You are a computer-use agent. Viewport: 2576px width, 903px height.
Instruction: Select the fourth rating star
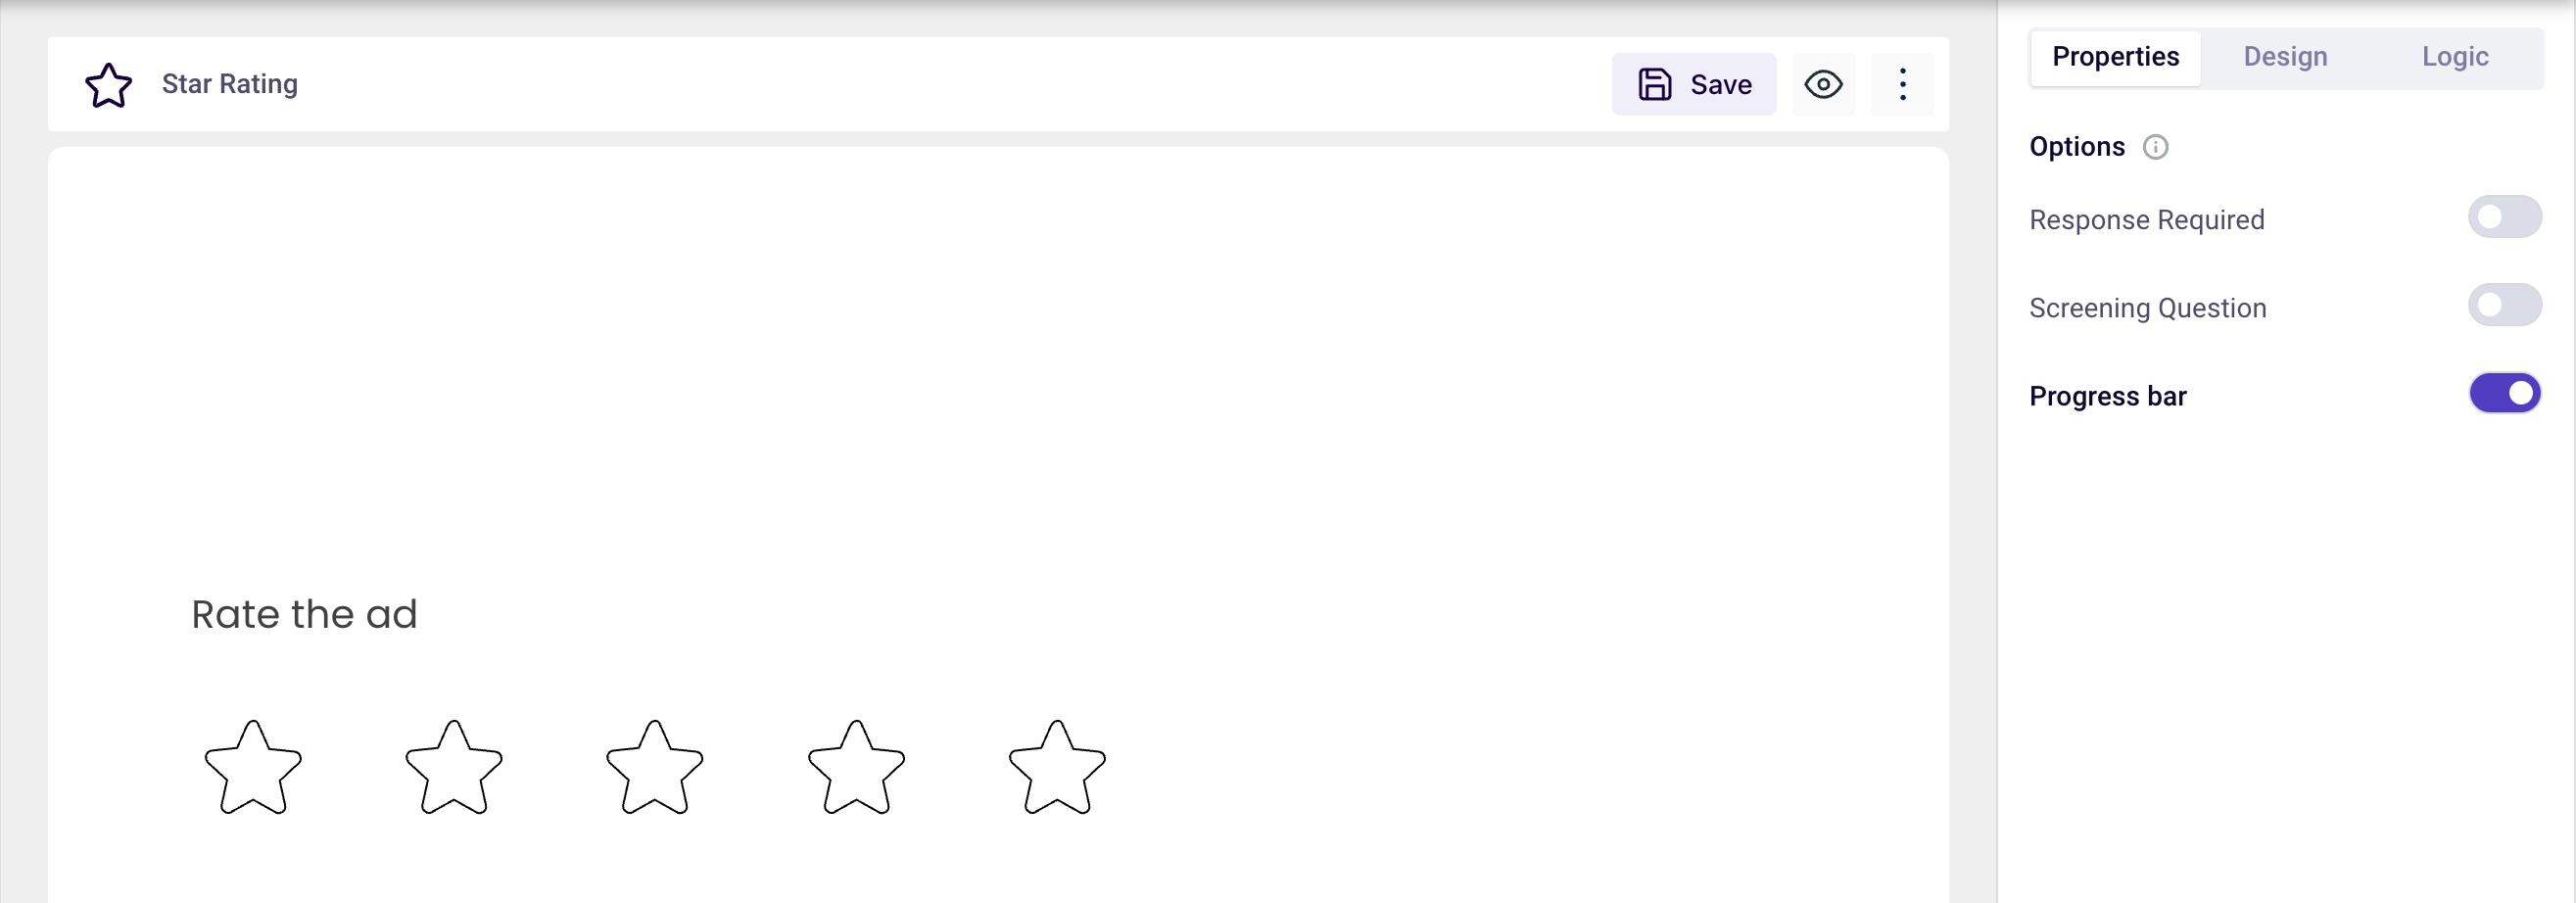pyautogui.click(x=856, y=768)
